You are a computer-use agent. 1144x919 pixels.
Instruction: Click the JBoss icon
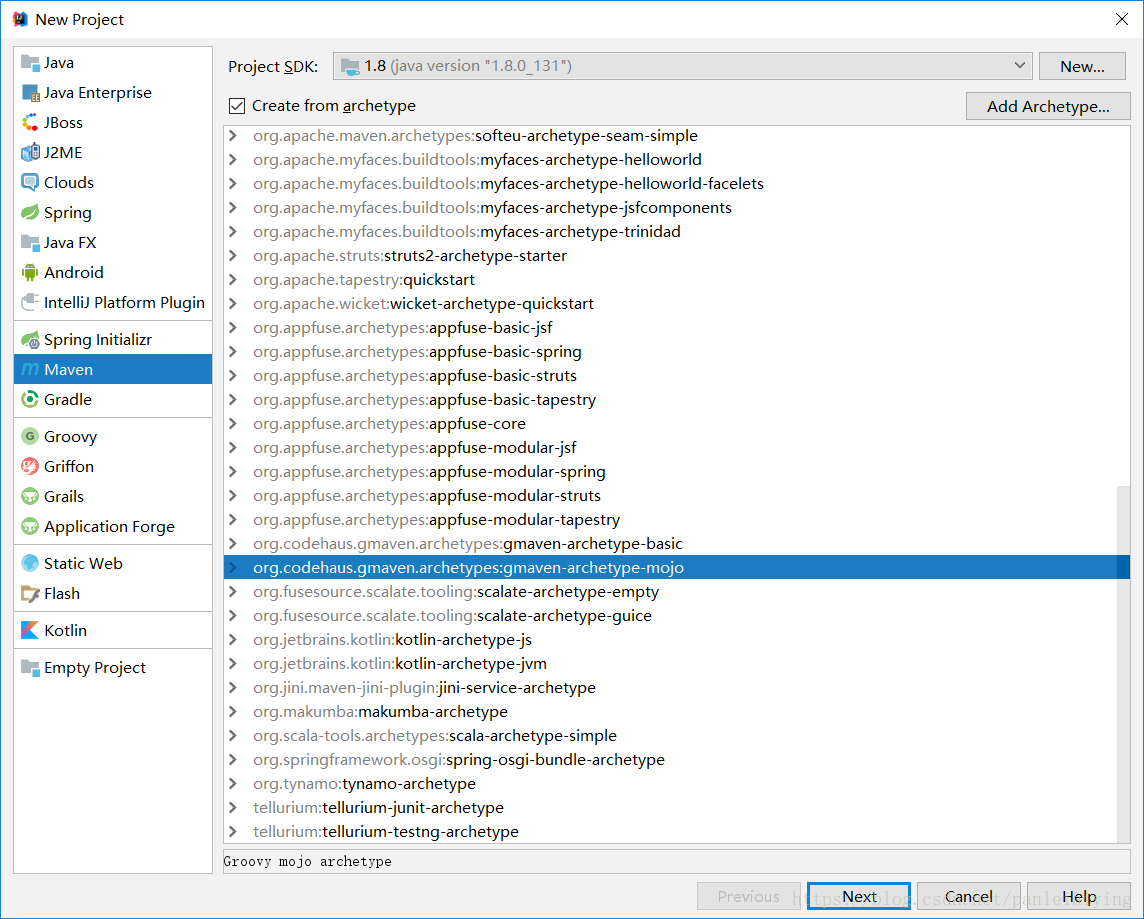pyautogui.click(x=30, y=123)
